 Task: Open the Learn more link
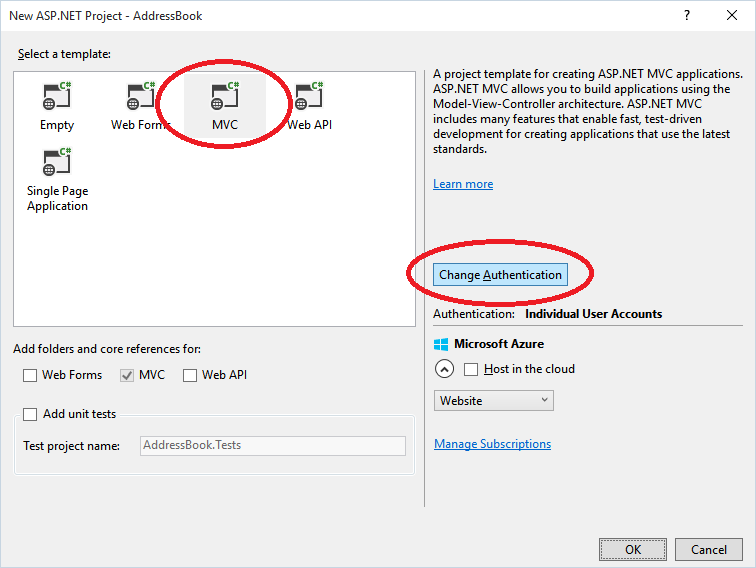pos(463,184)
